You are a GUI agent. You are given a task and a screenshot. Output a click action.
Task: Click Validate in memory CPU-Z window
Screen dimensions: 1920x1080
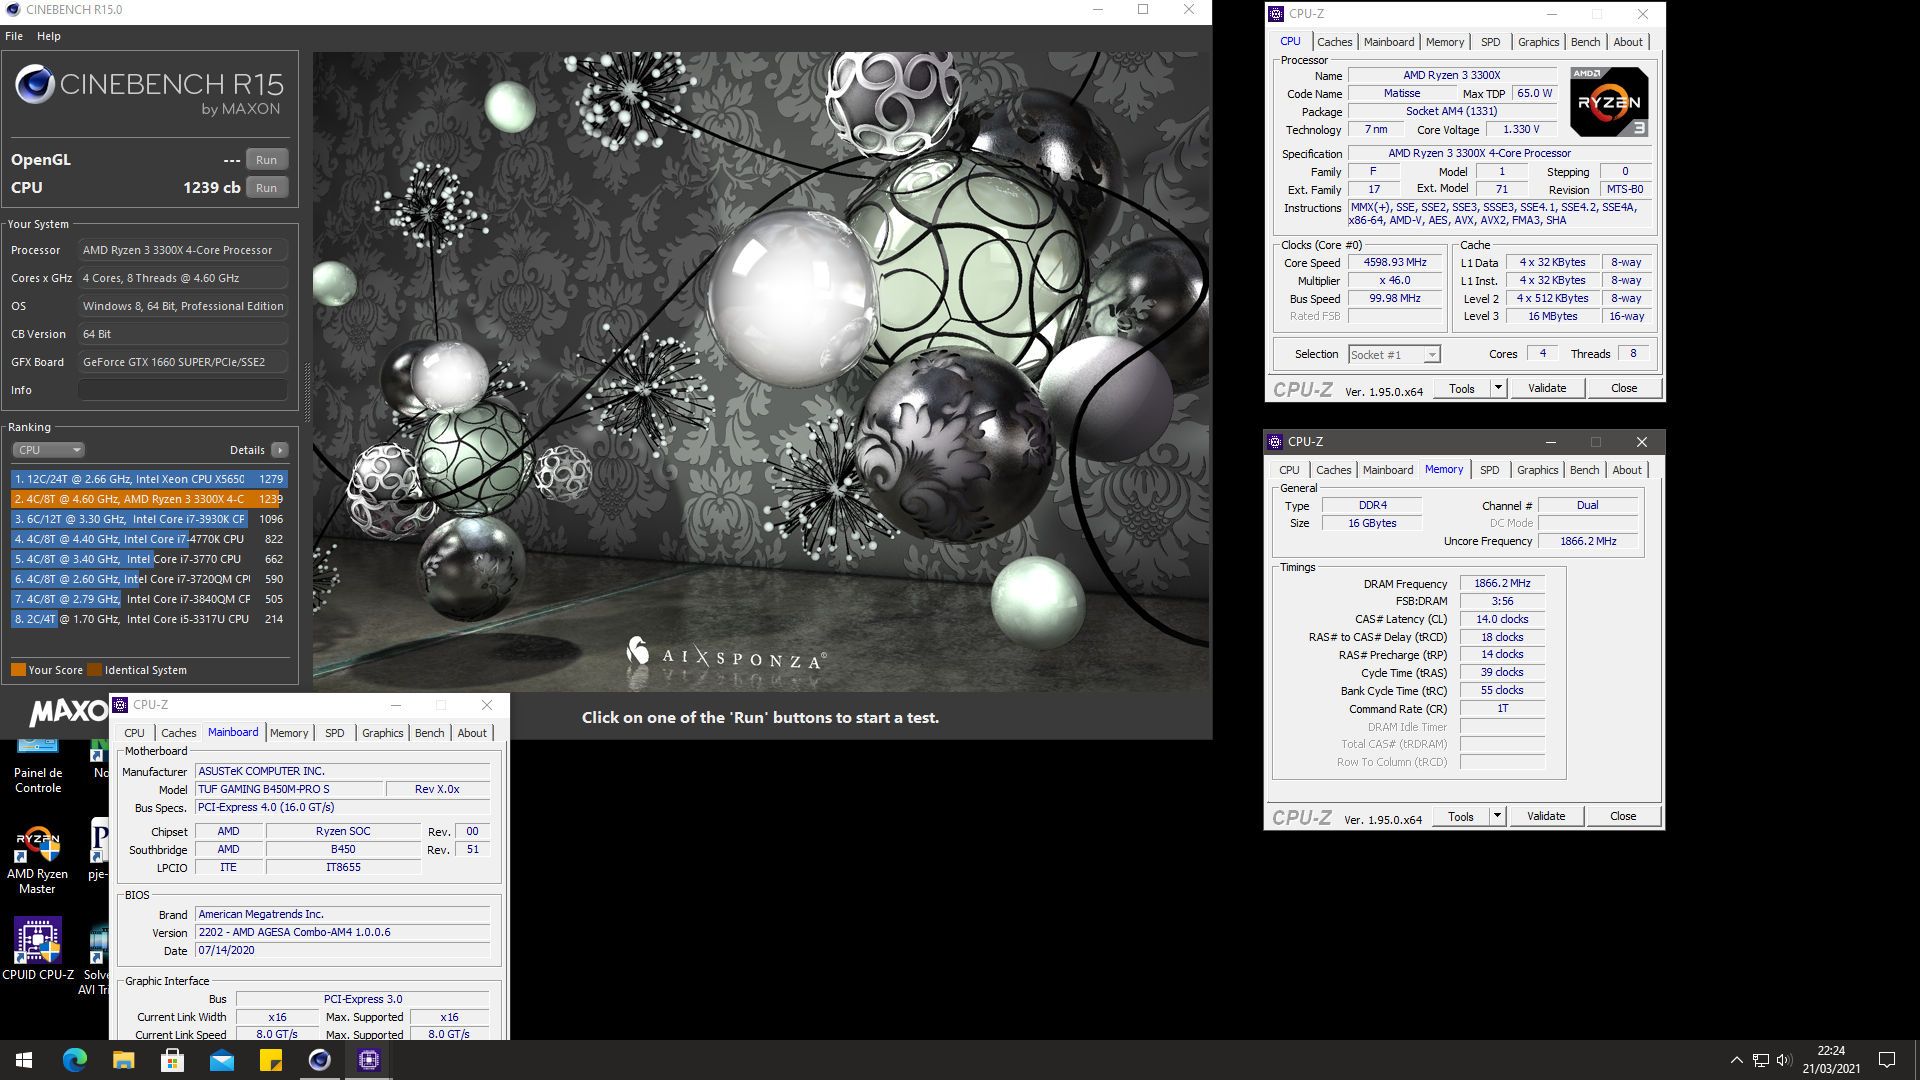click(x=1546, y=816)
